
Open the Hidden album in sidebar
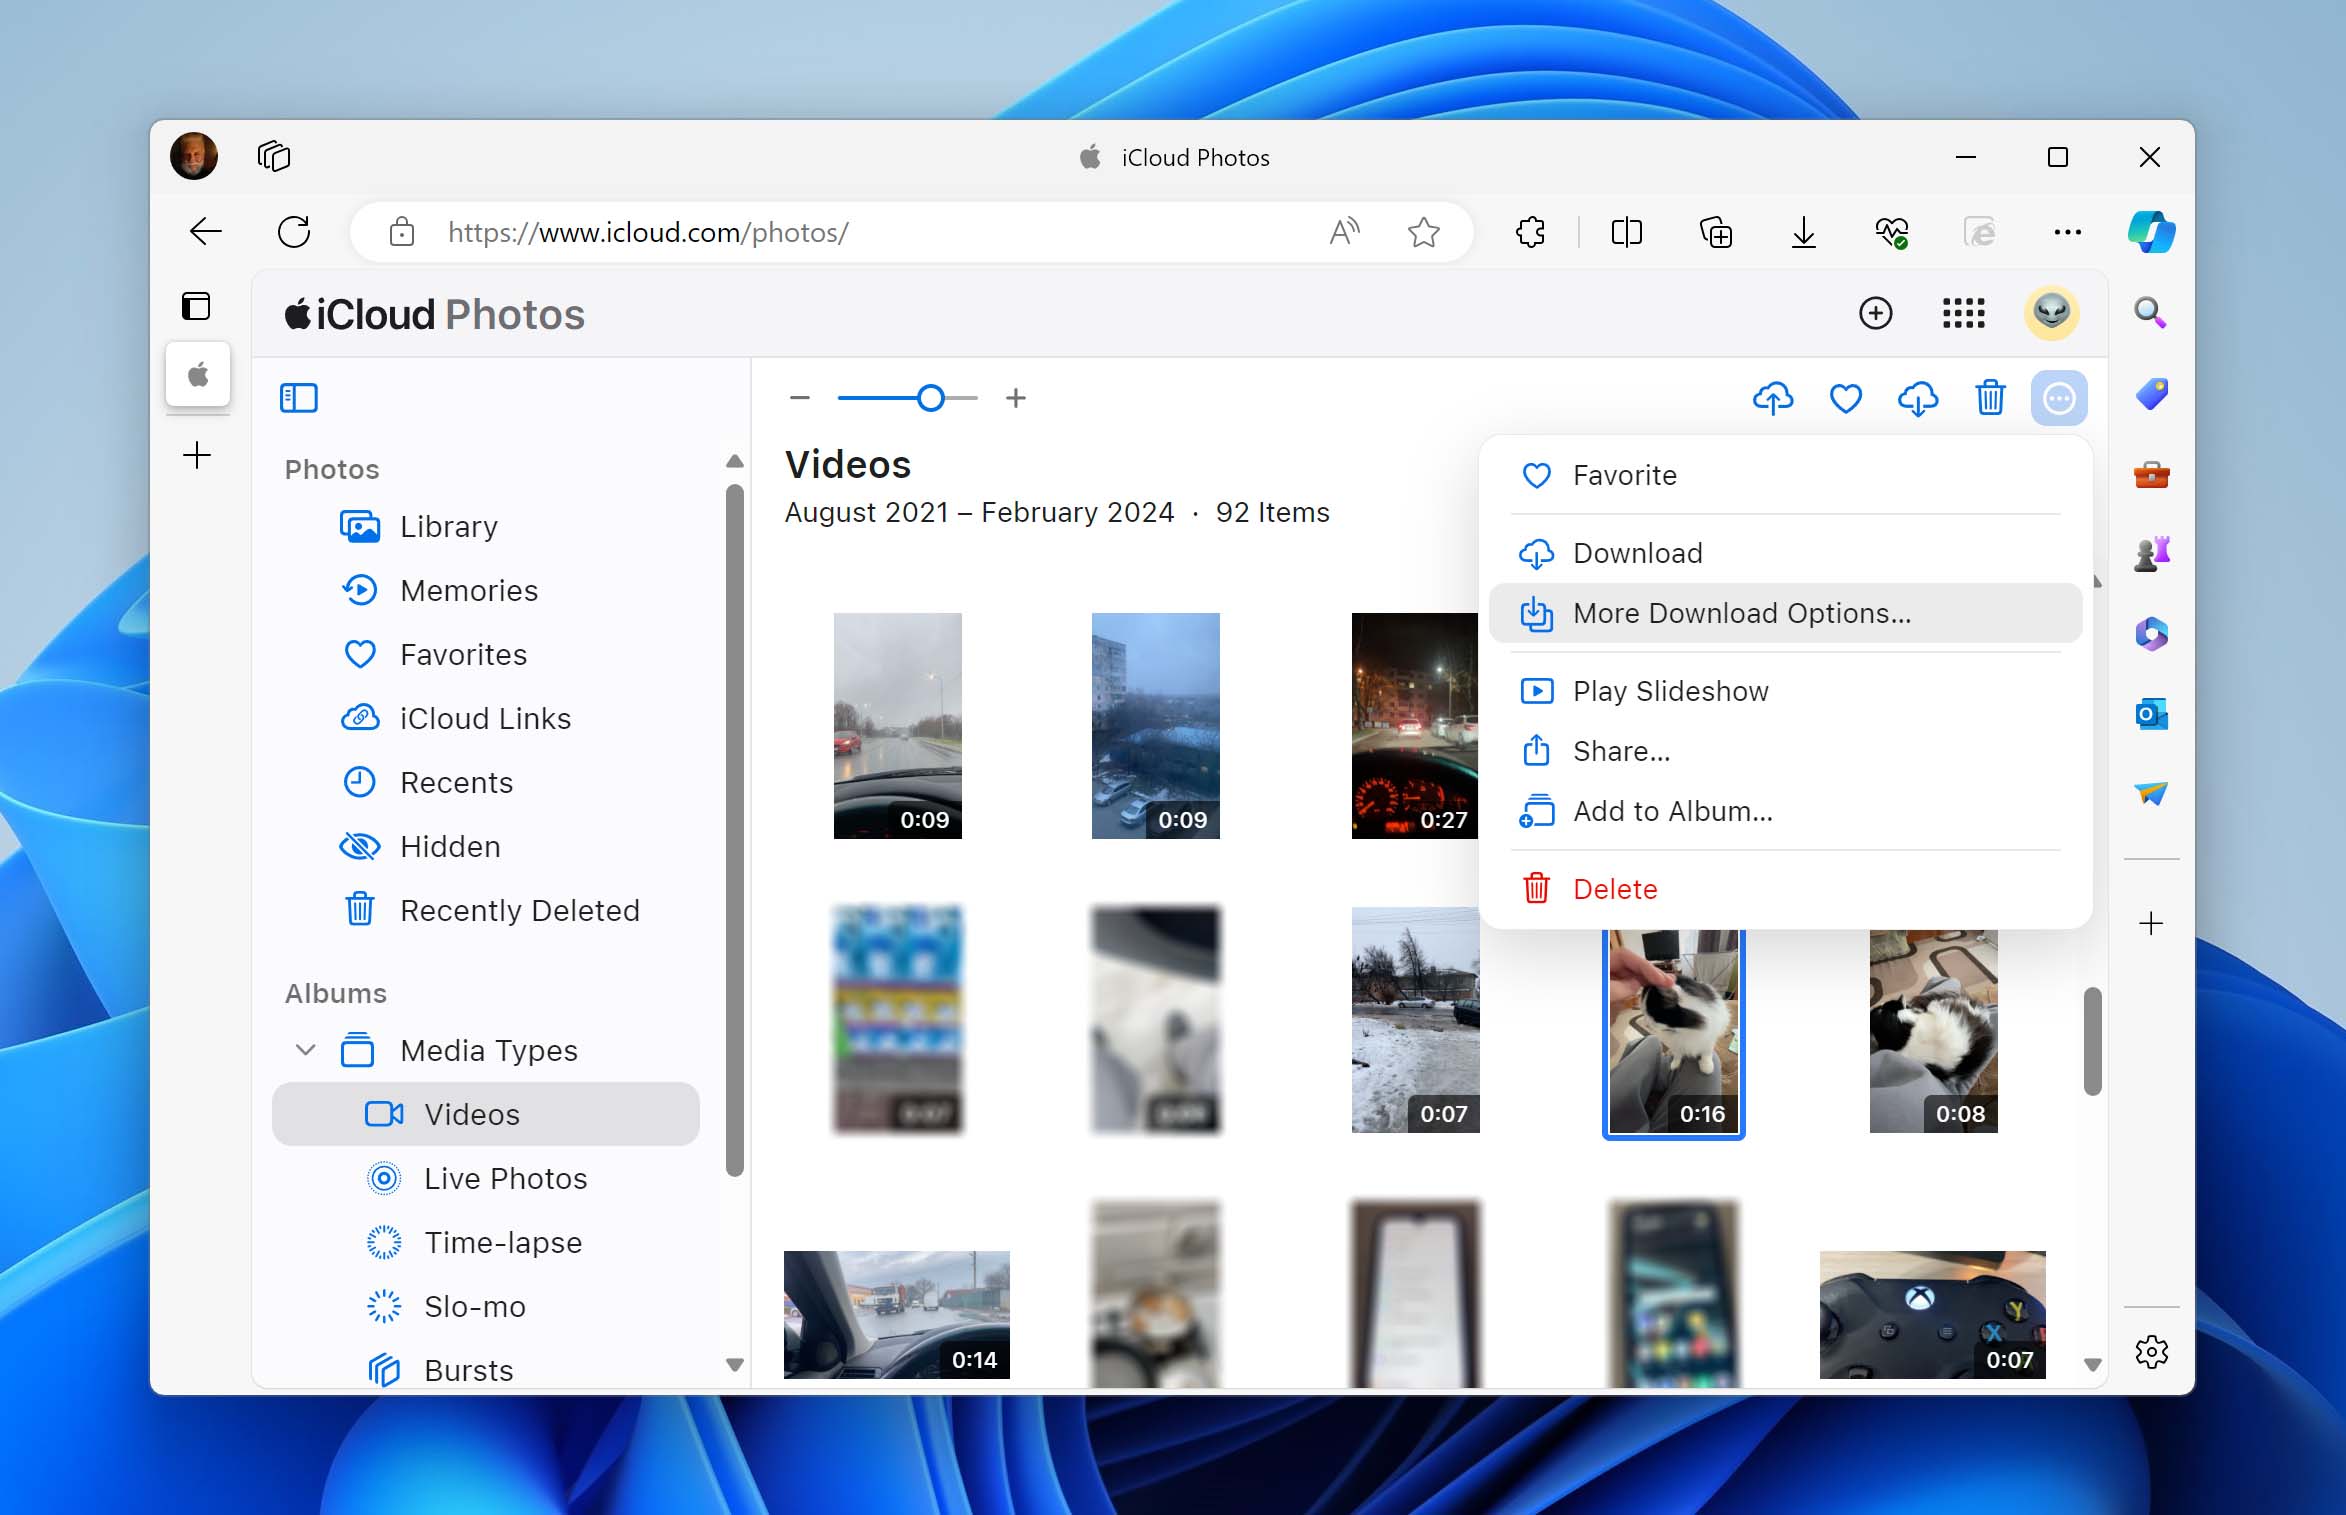485,846
